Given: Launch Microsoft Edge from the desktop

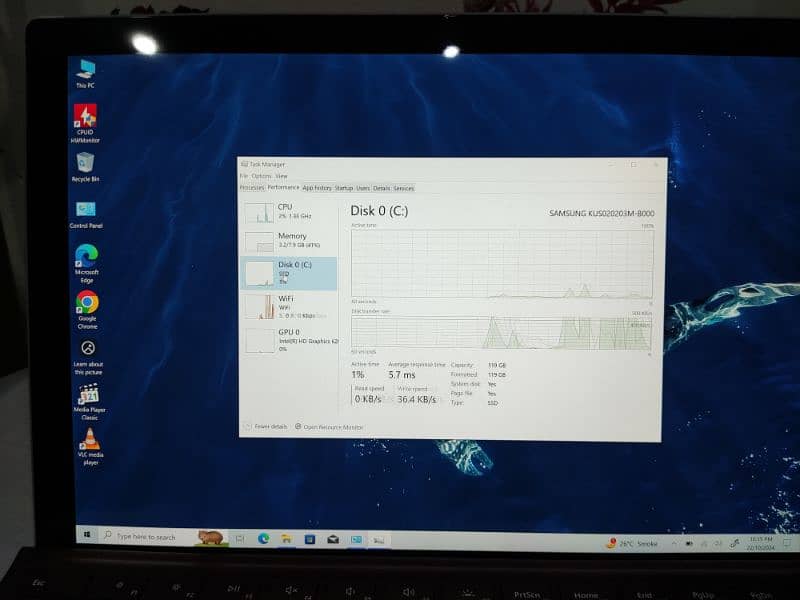Looking at the screenshot, I should (x=87, y=264).
